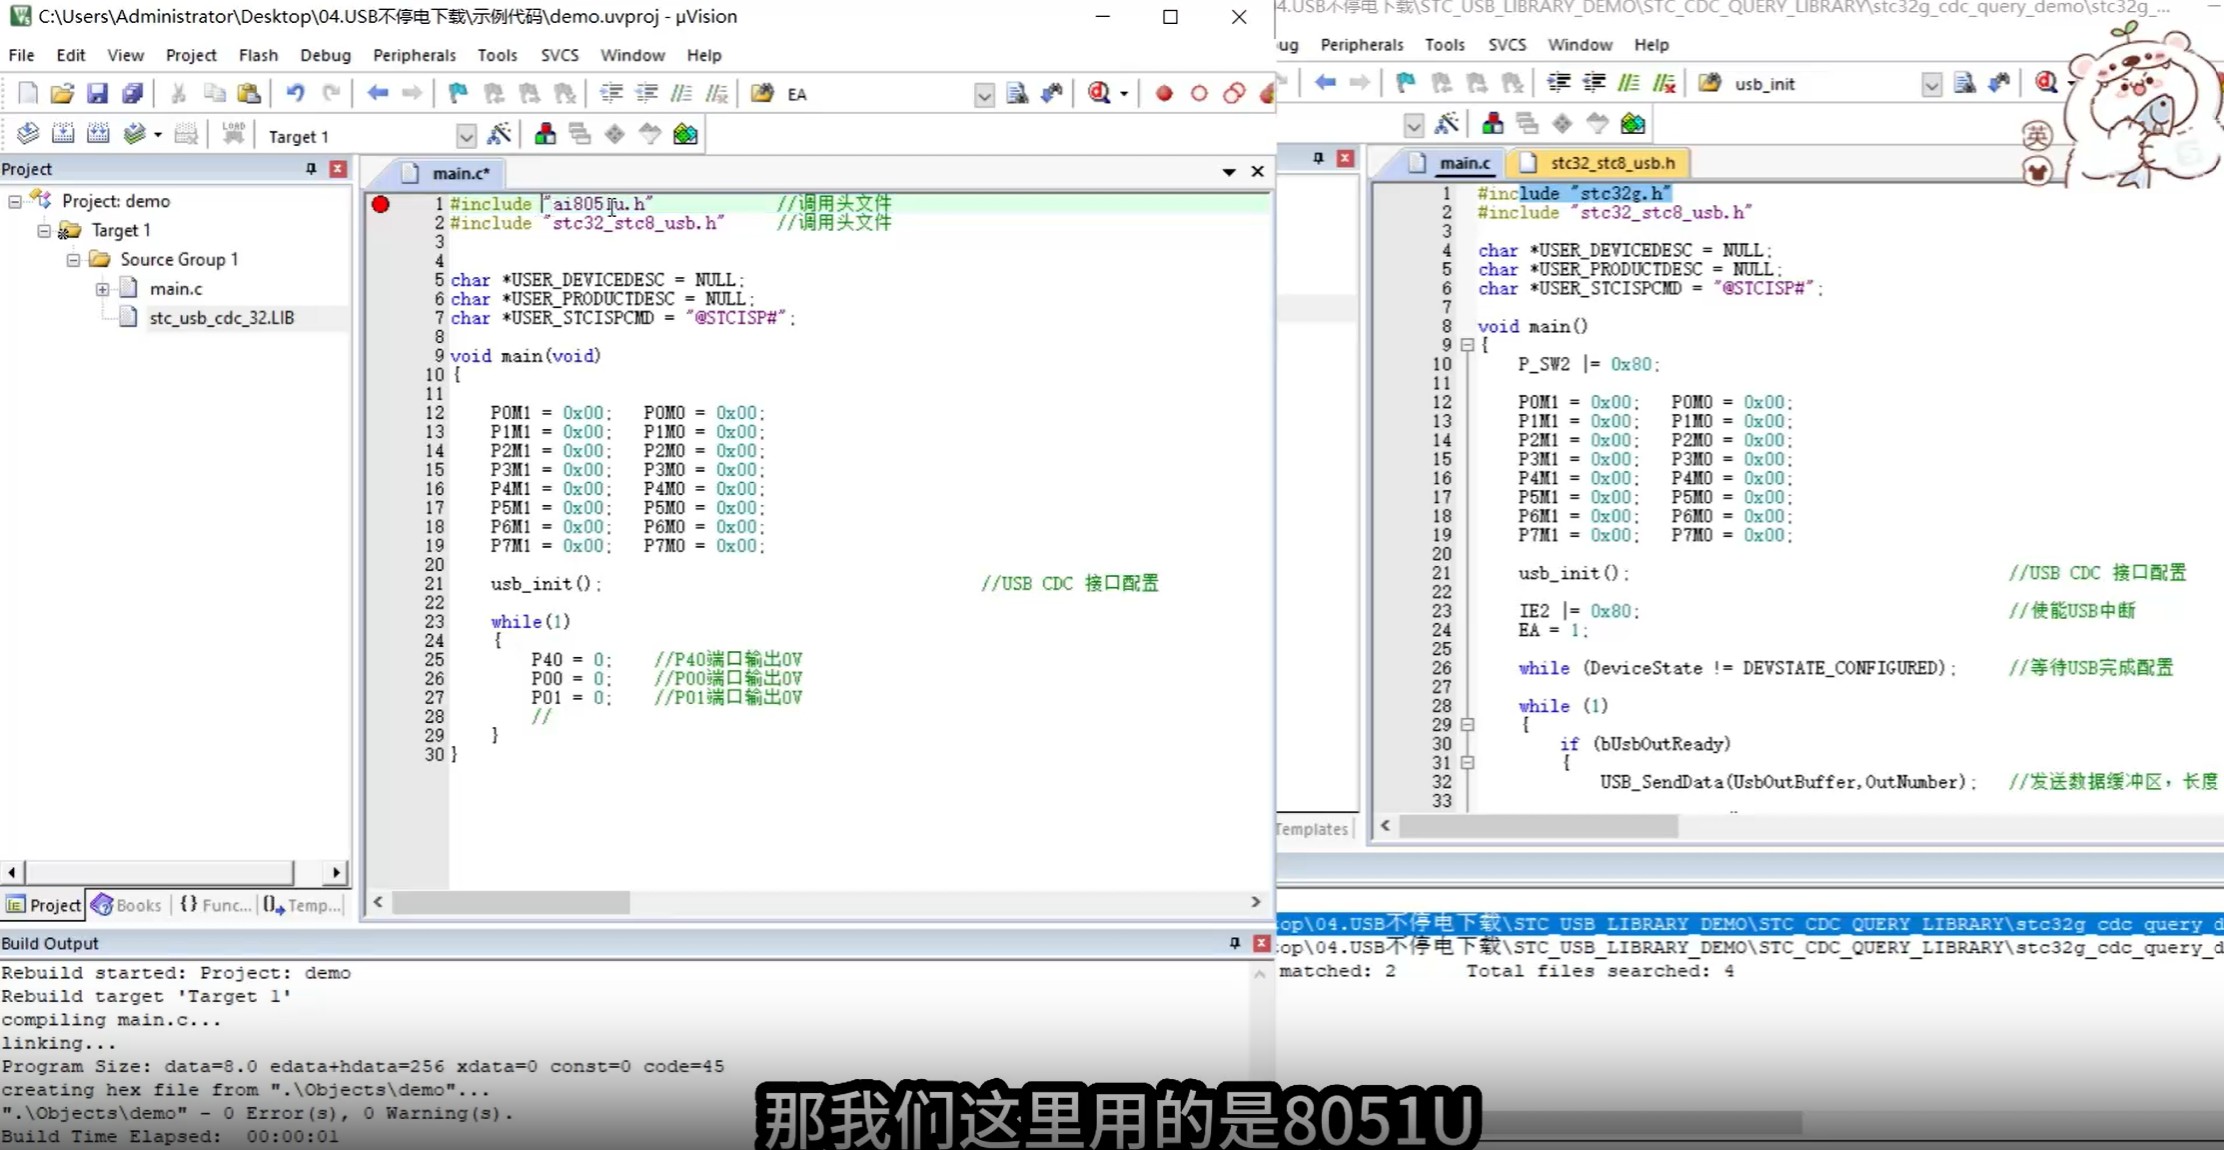Open the EA find text dropdown

(984, 94)
